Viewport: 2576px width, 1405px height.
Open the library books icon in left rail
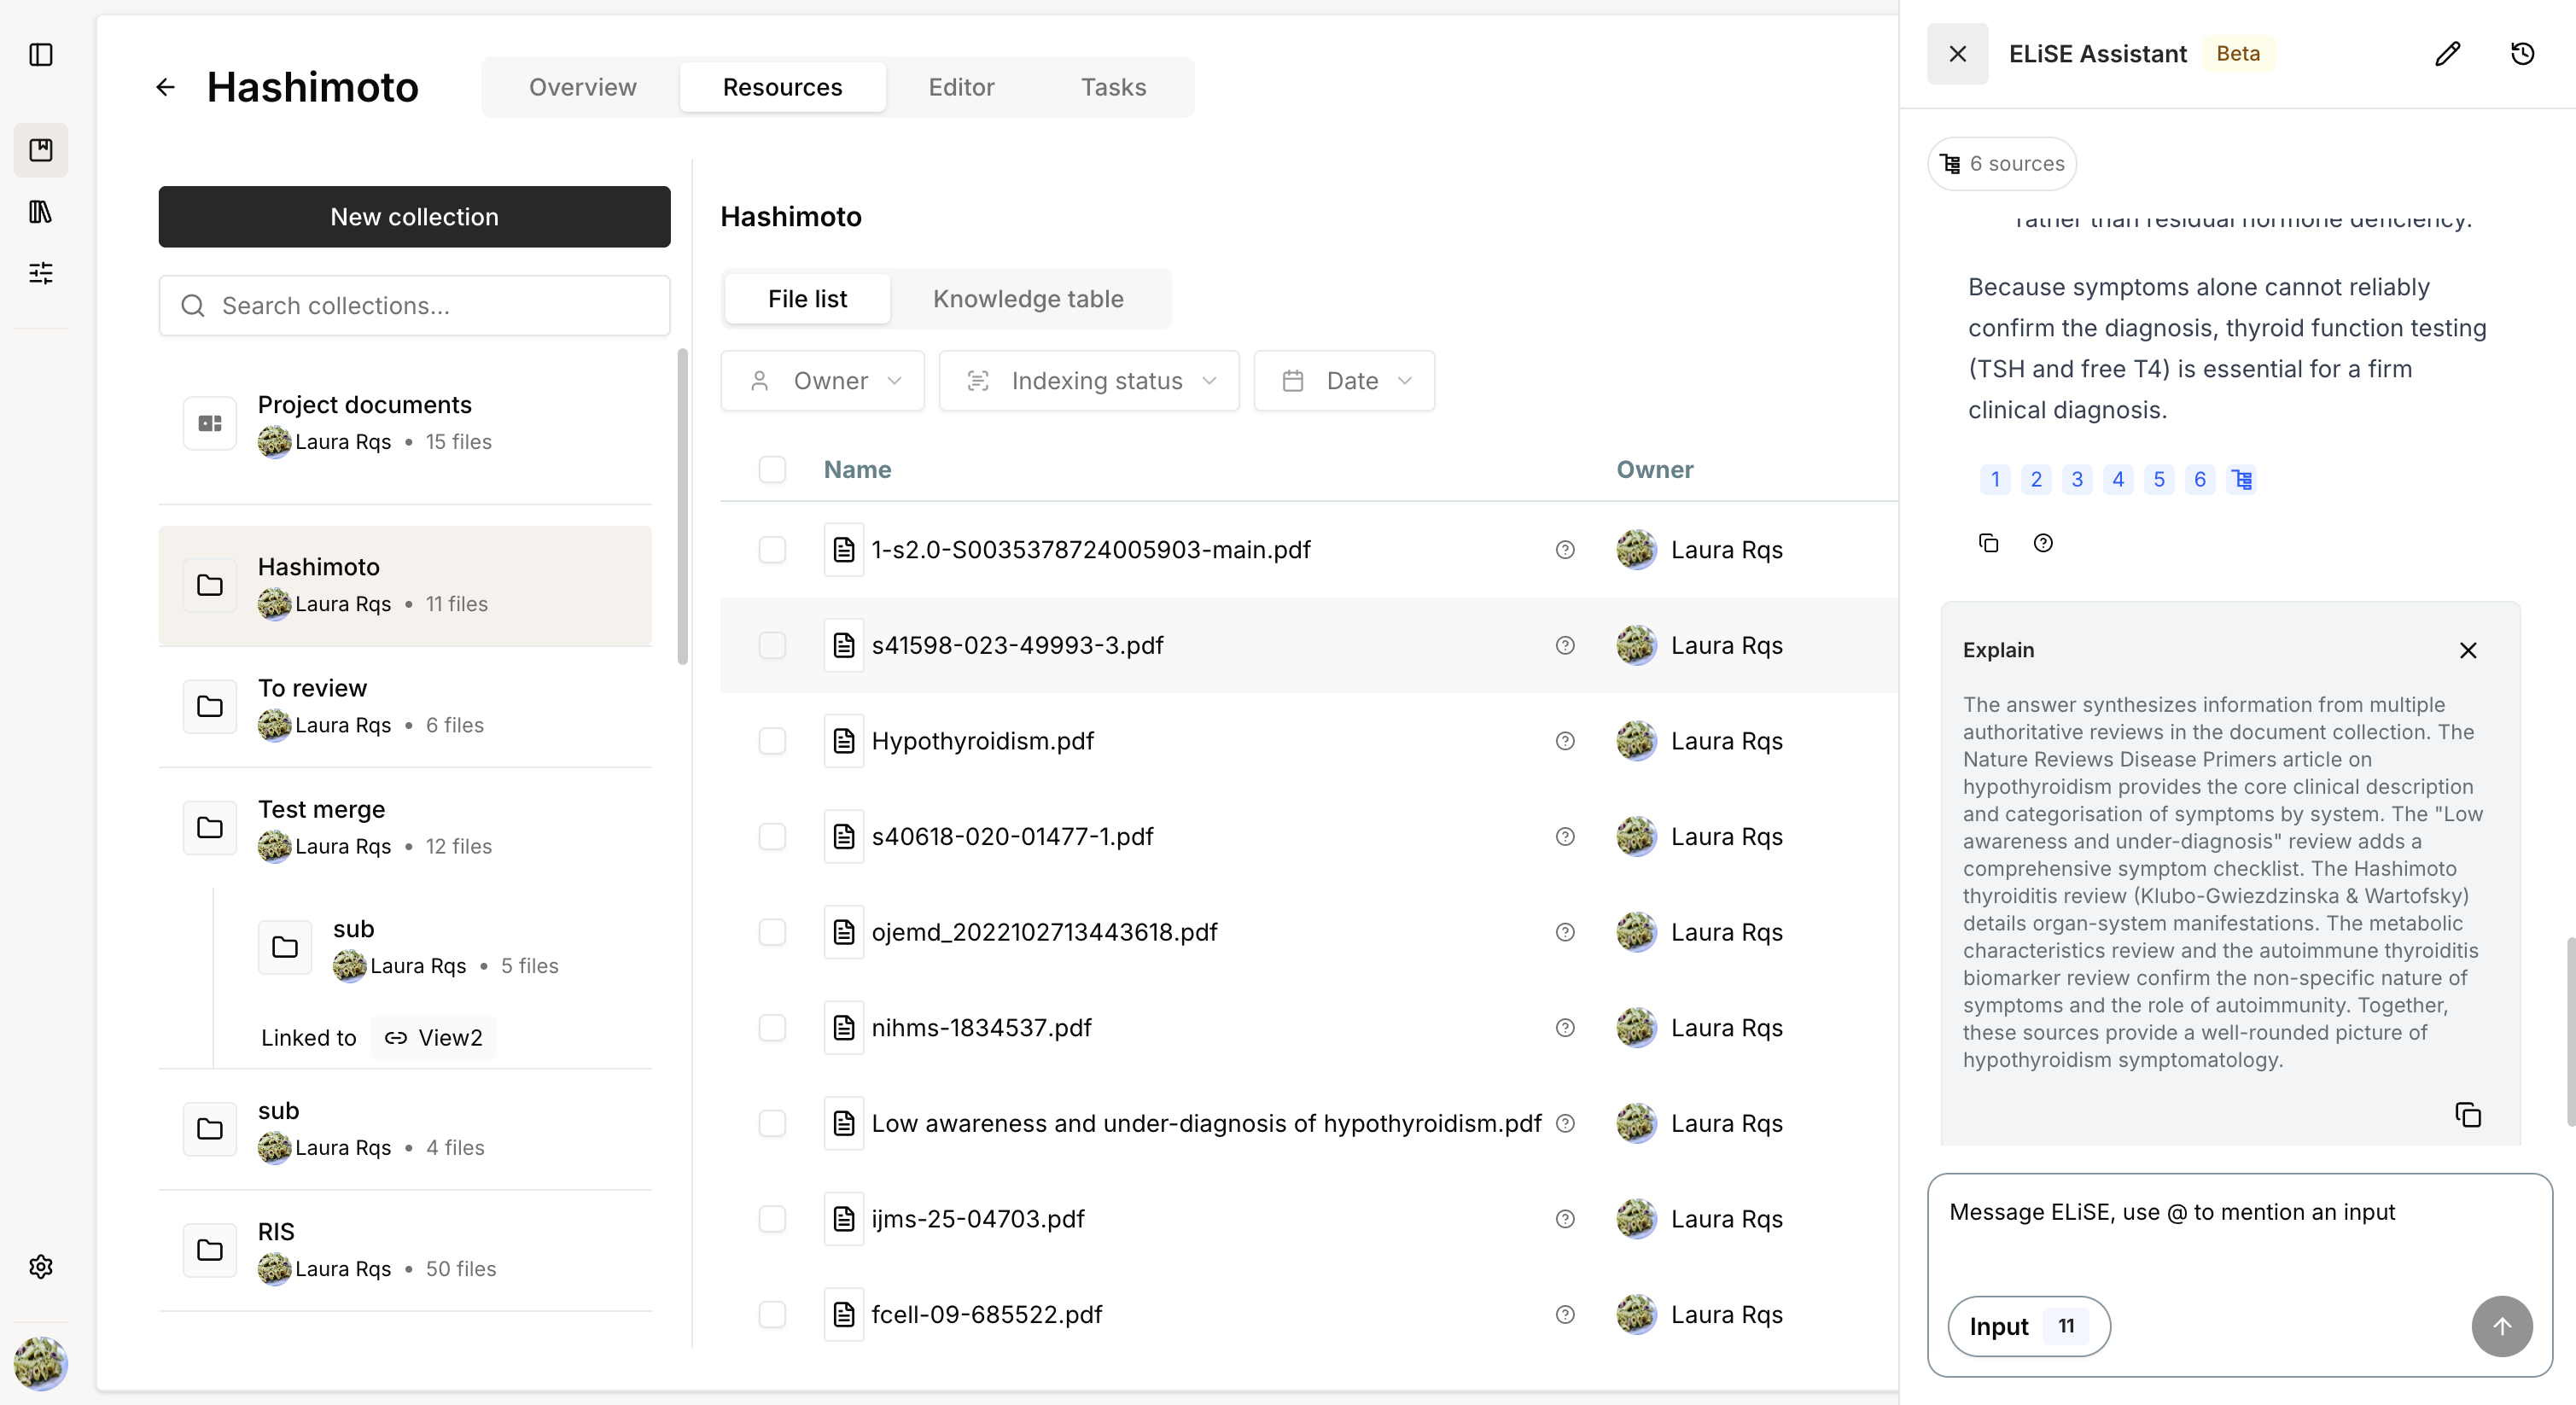[x=41, y=211]
